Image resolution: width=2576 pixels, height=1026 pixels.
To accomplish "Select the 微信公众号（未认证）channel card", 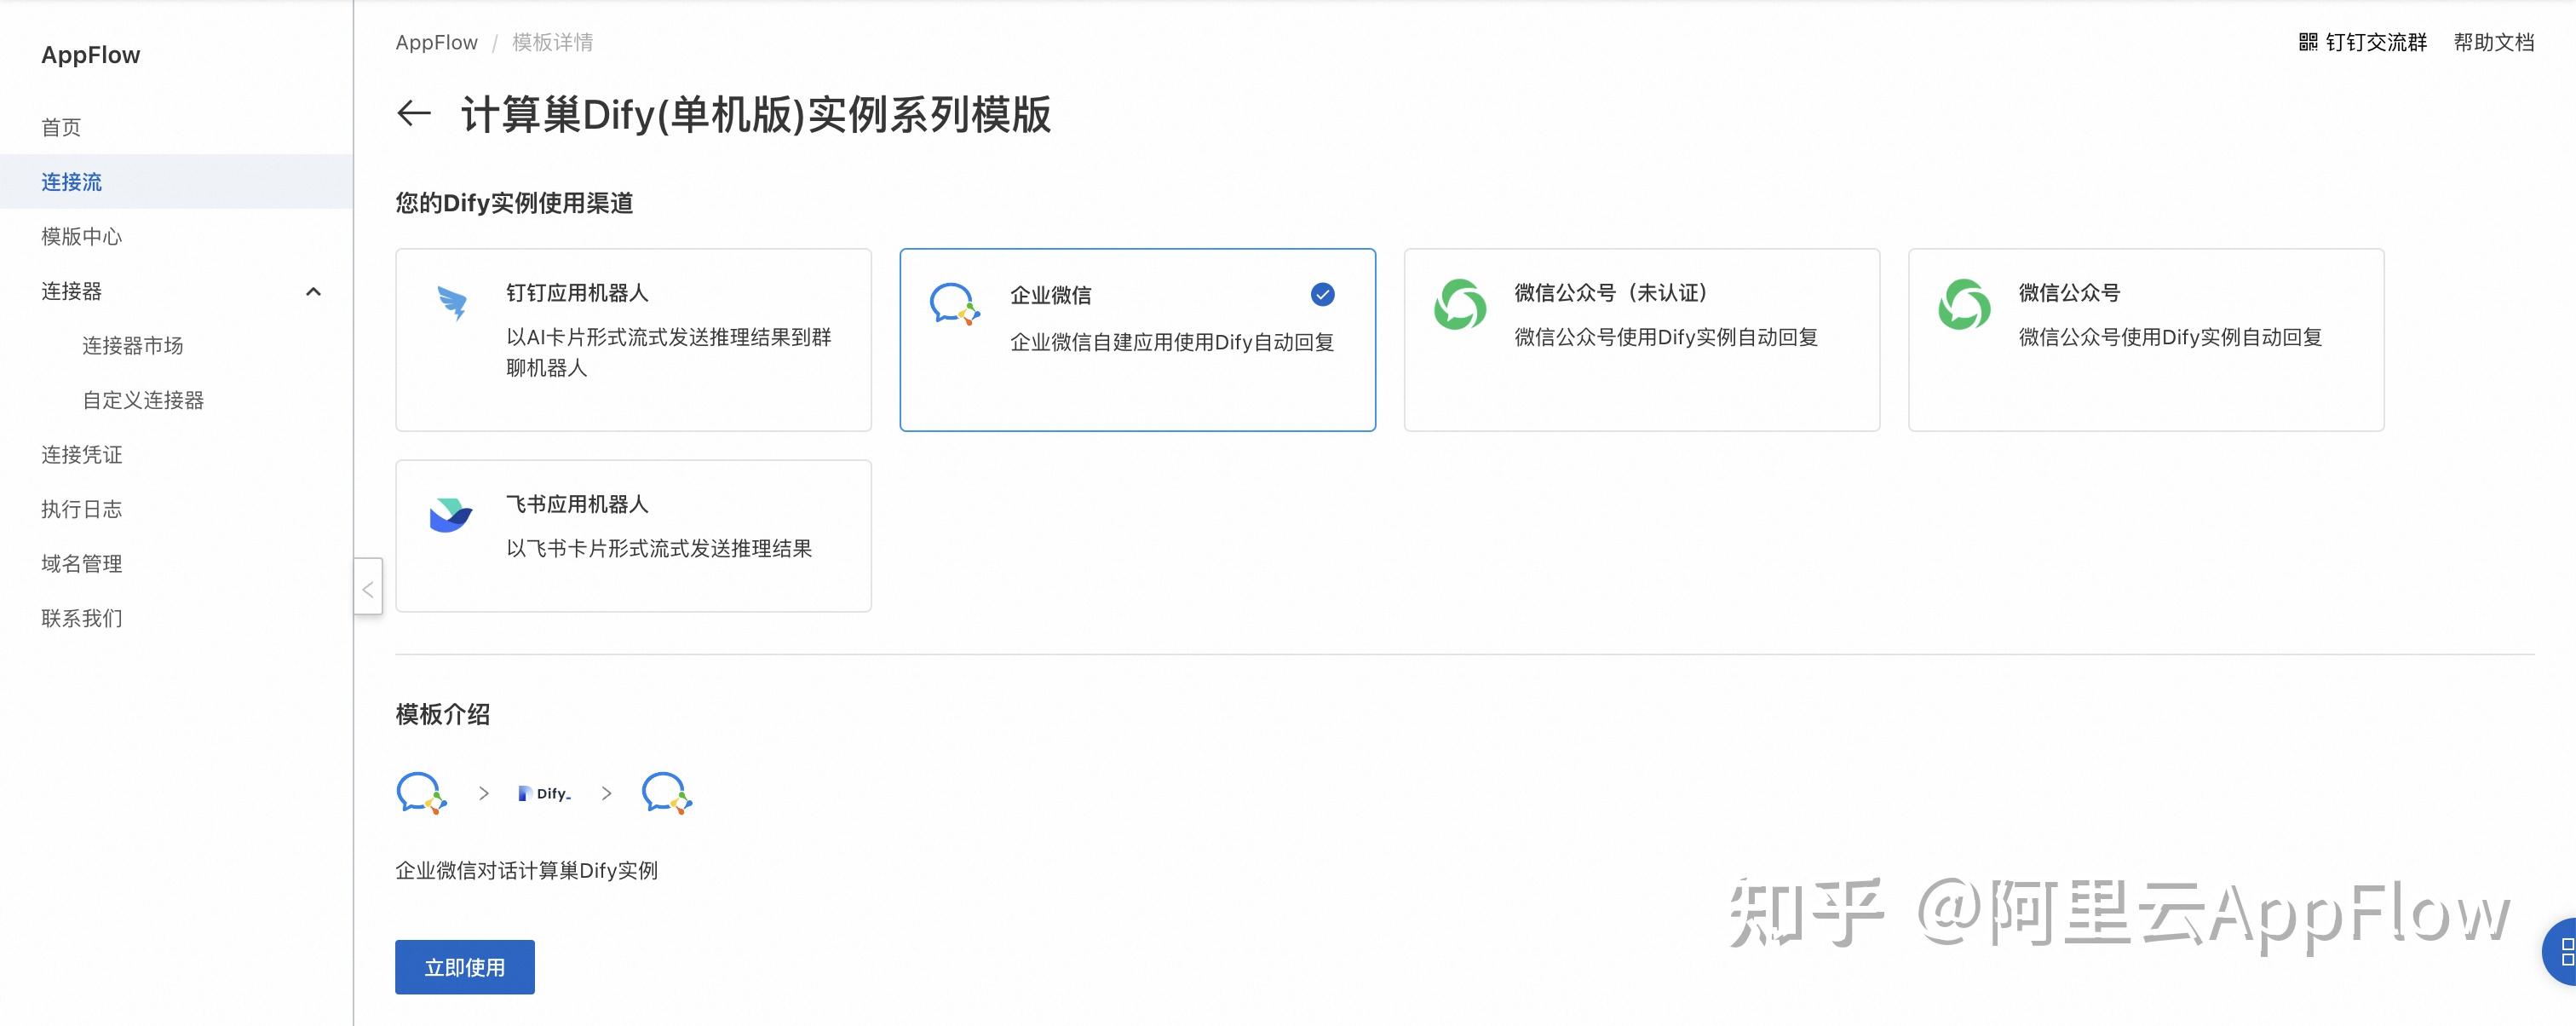I will [x=1642, y=340].
